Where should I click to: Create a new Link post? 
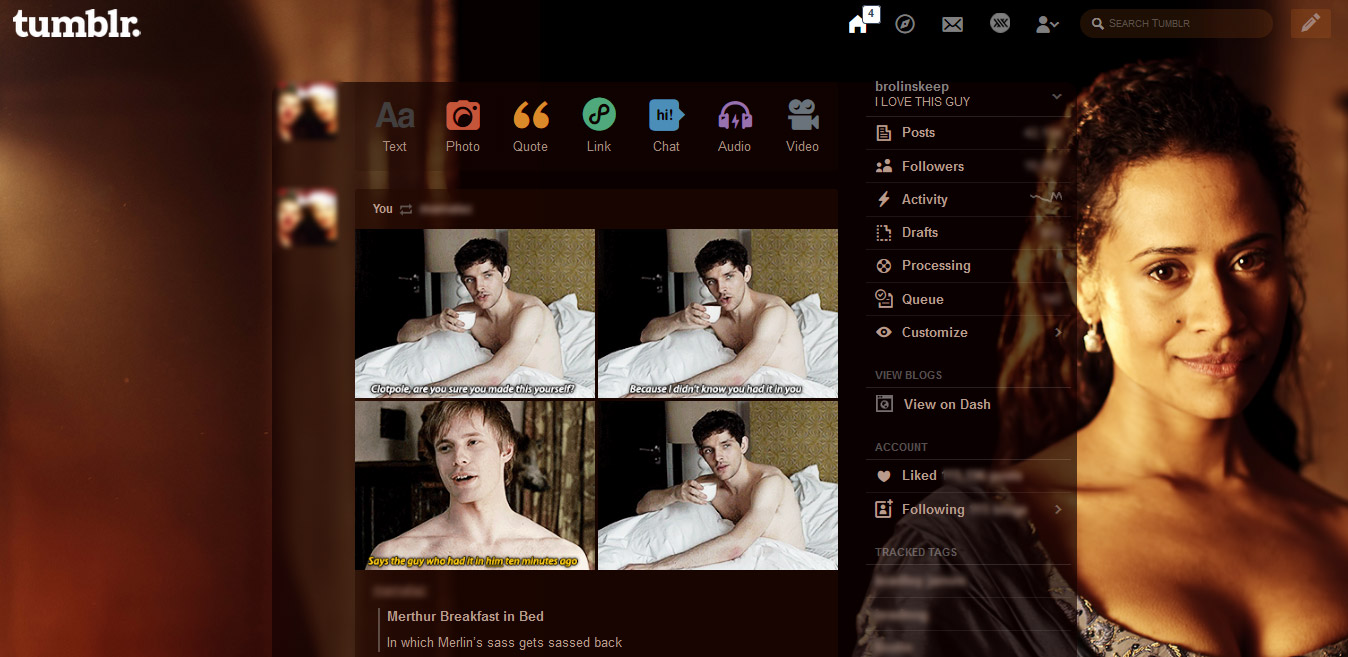click(x=598, y=126)
